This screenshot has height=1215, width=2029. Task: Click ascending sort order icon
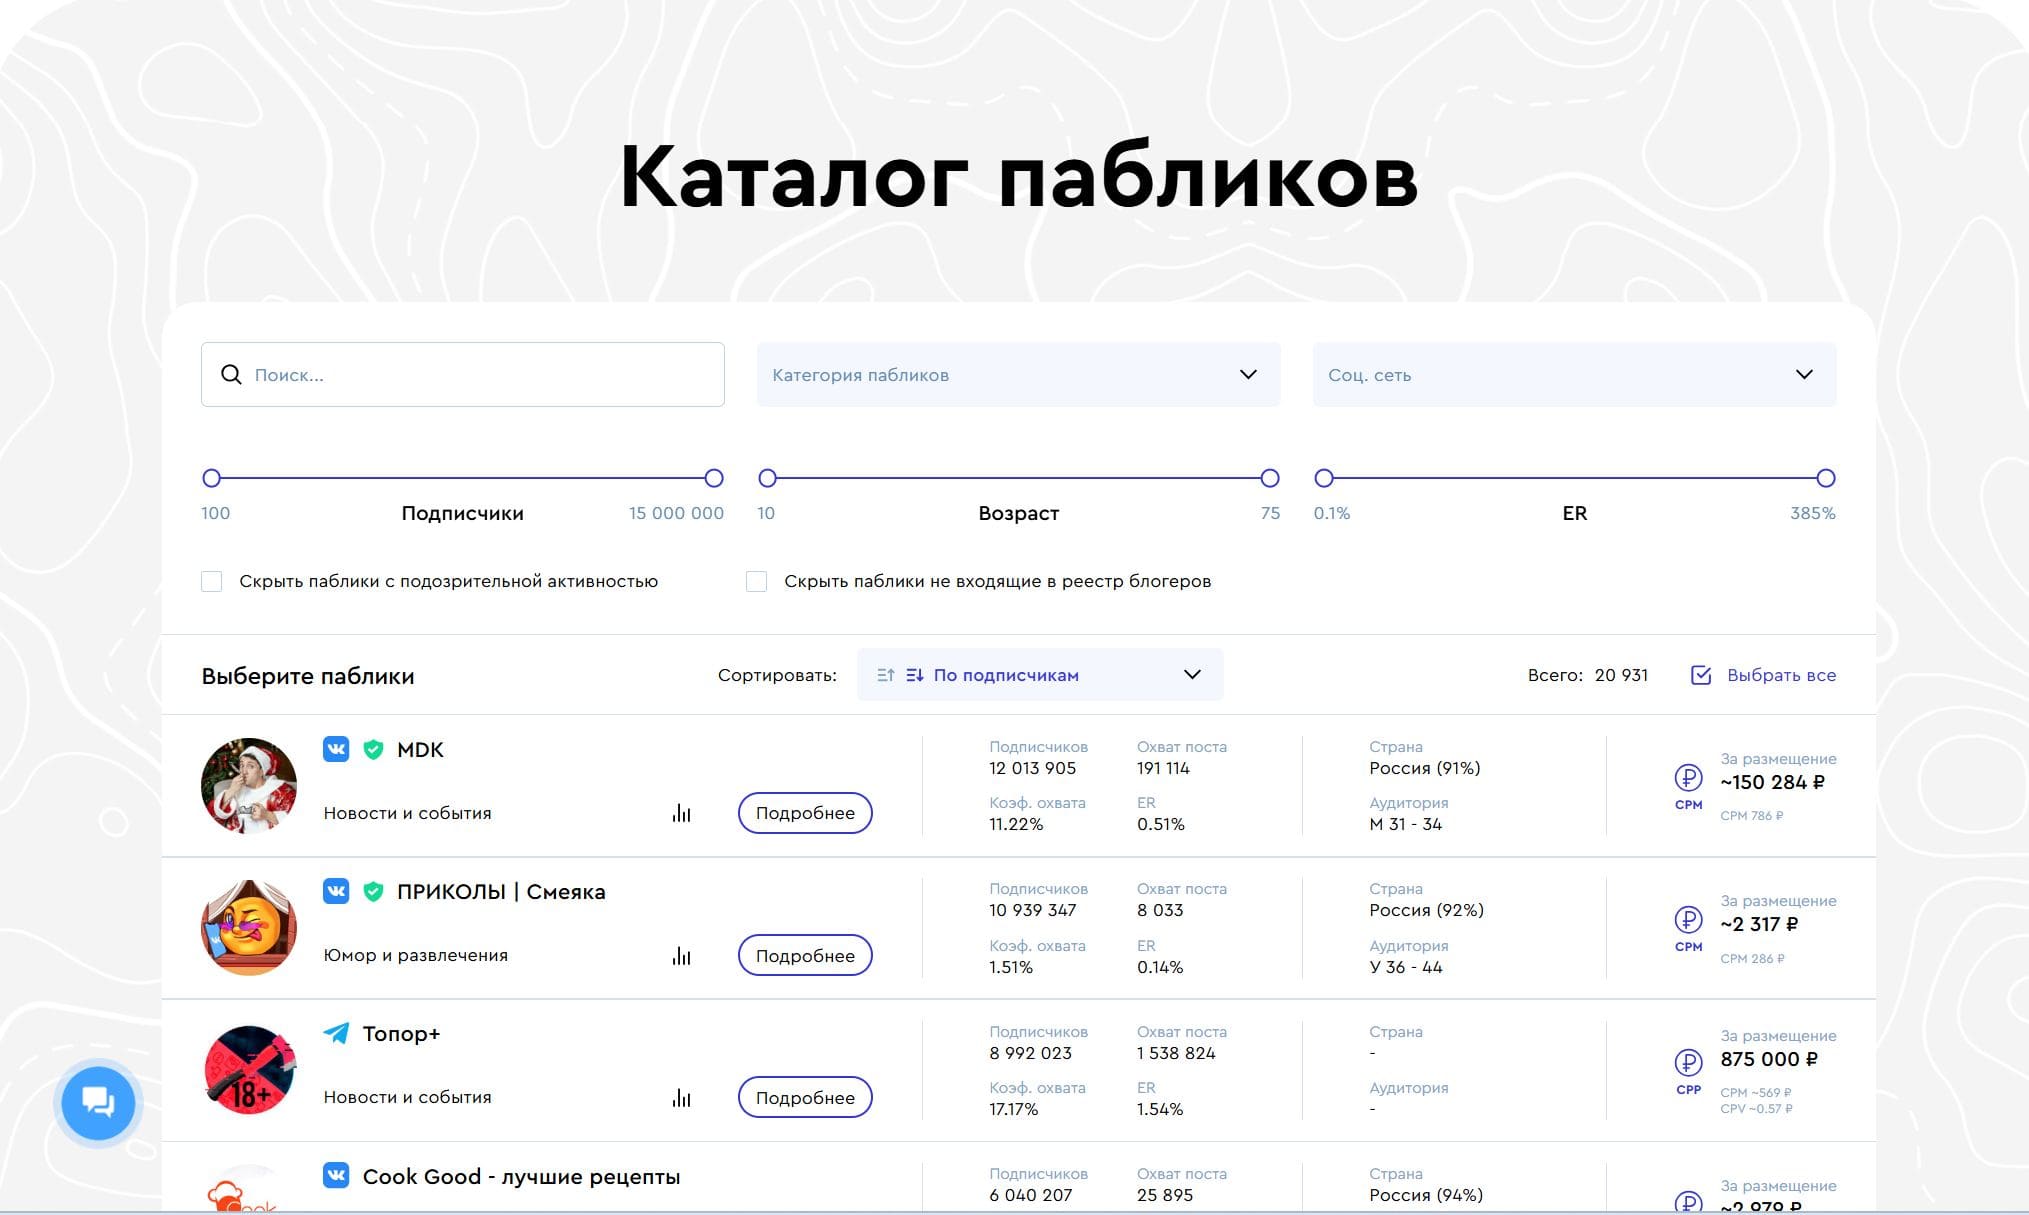[x=885, y=675]
